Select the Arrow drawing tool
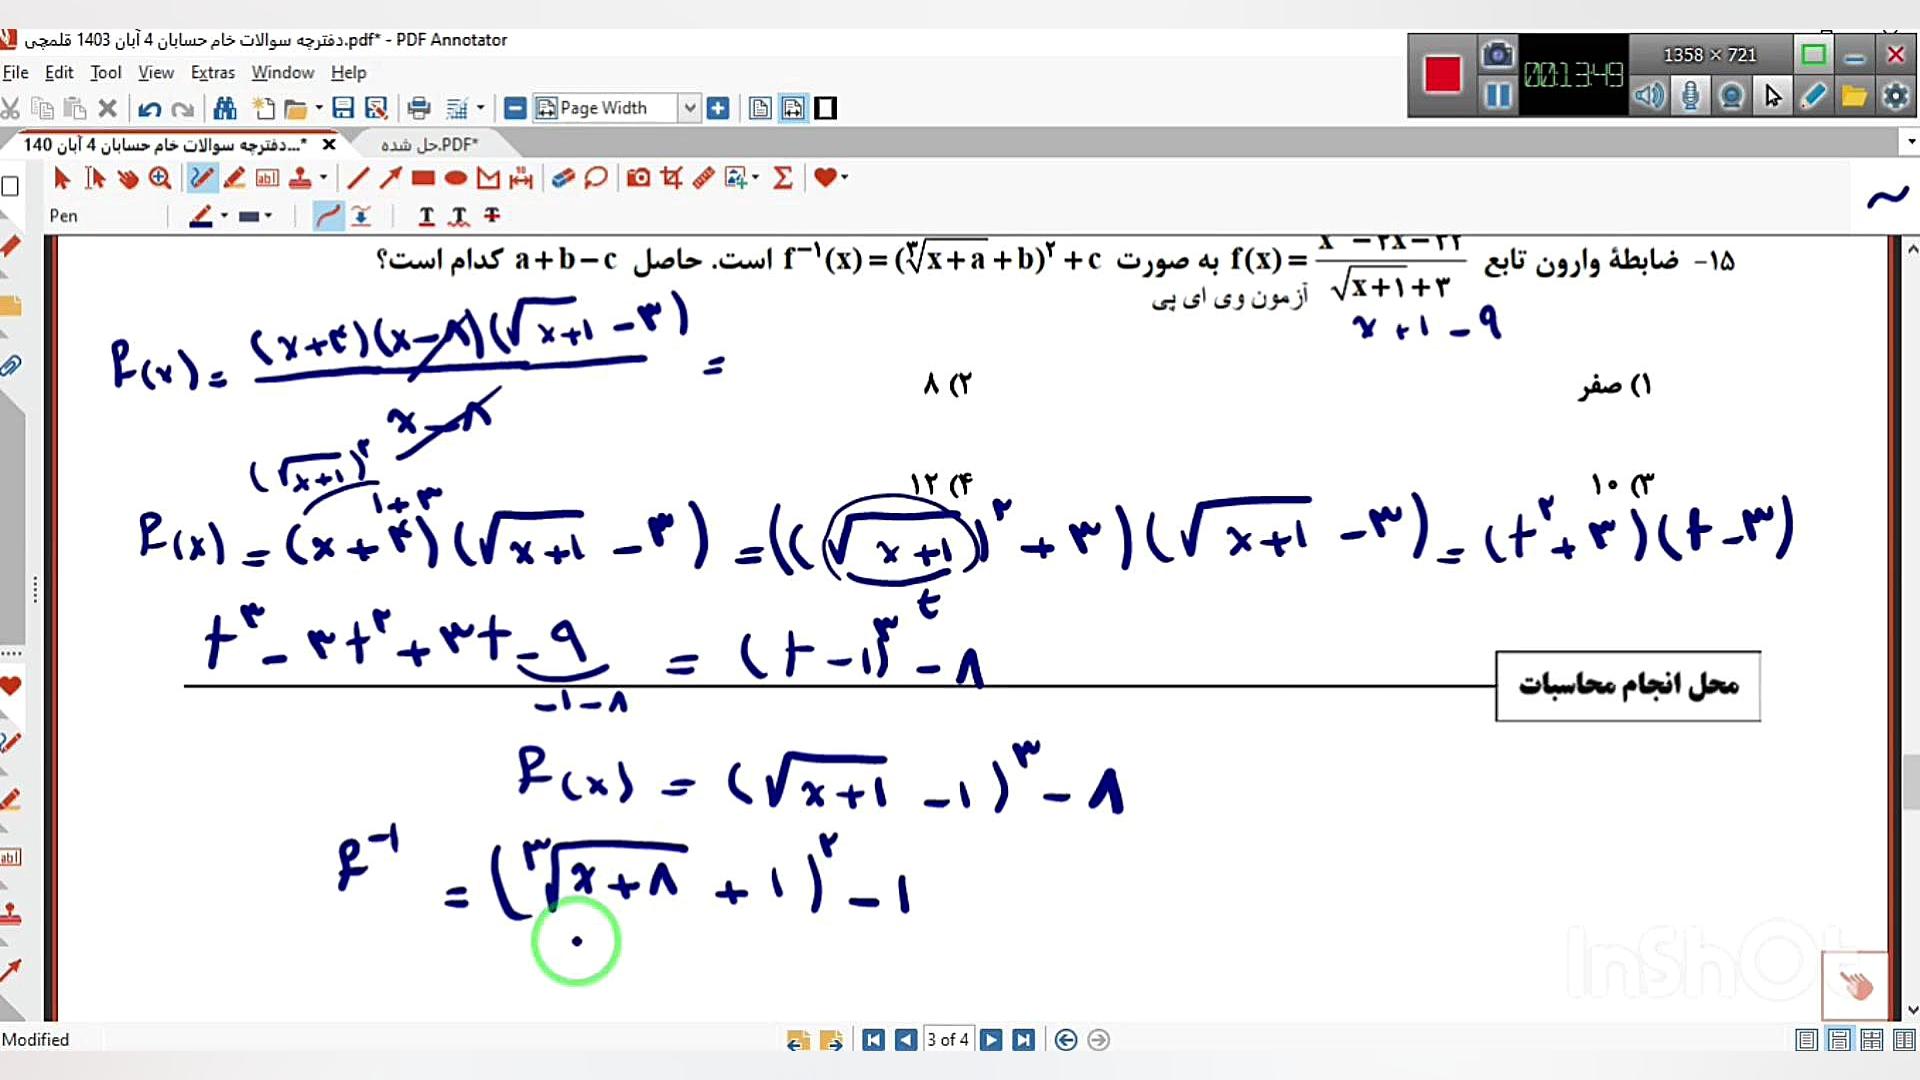Viewport: 1920px width, 1080px height. pyautogui.click(x=390, y=178)
